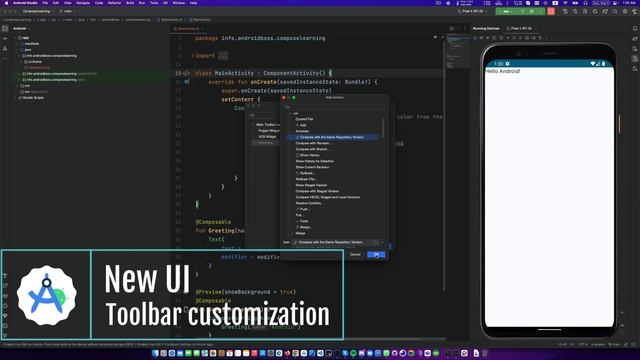
Task: Select 'Annotate' in action list
Action: 302,131
